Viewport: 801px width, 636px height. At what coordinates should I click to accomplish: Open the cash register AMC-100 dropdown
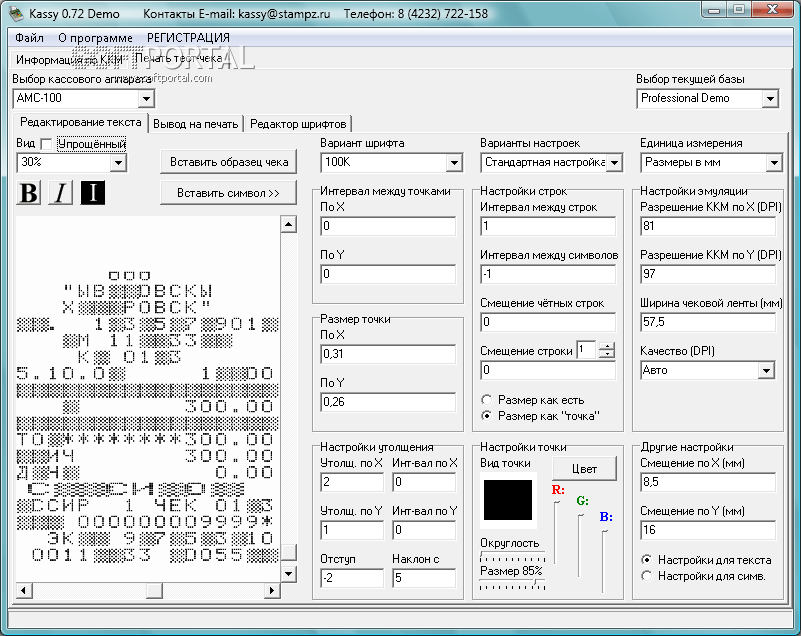[147, 99]
